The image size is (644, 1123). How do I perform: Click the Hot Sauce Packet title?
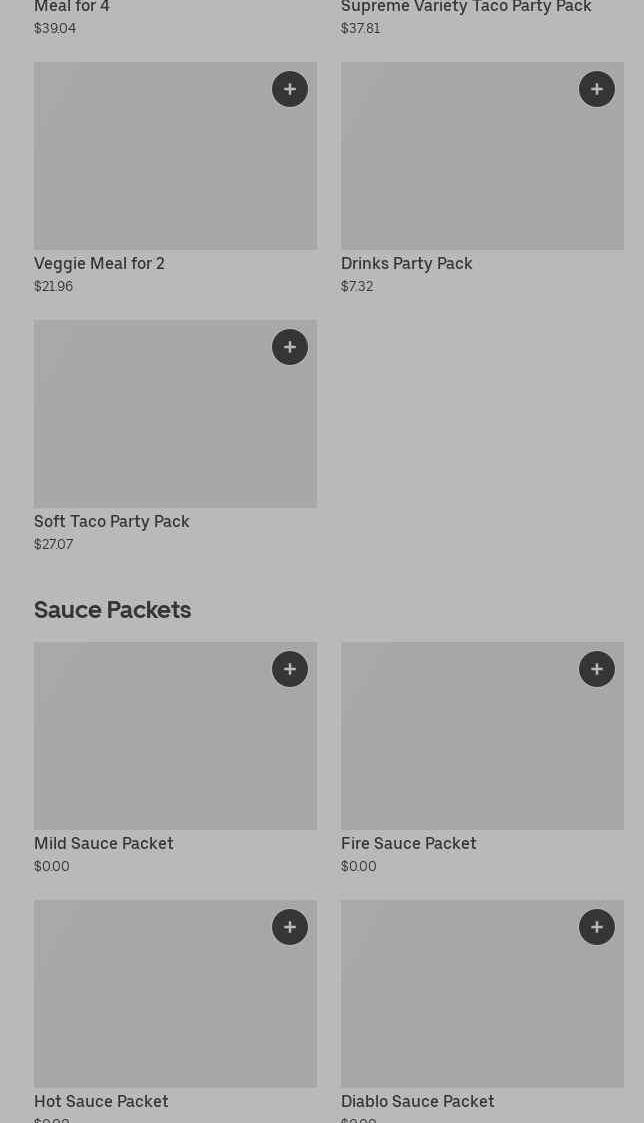(x=101, y=1102)
